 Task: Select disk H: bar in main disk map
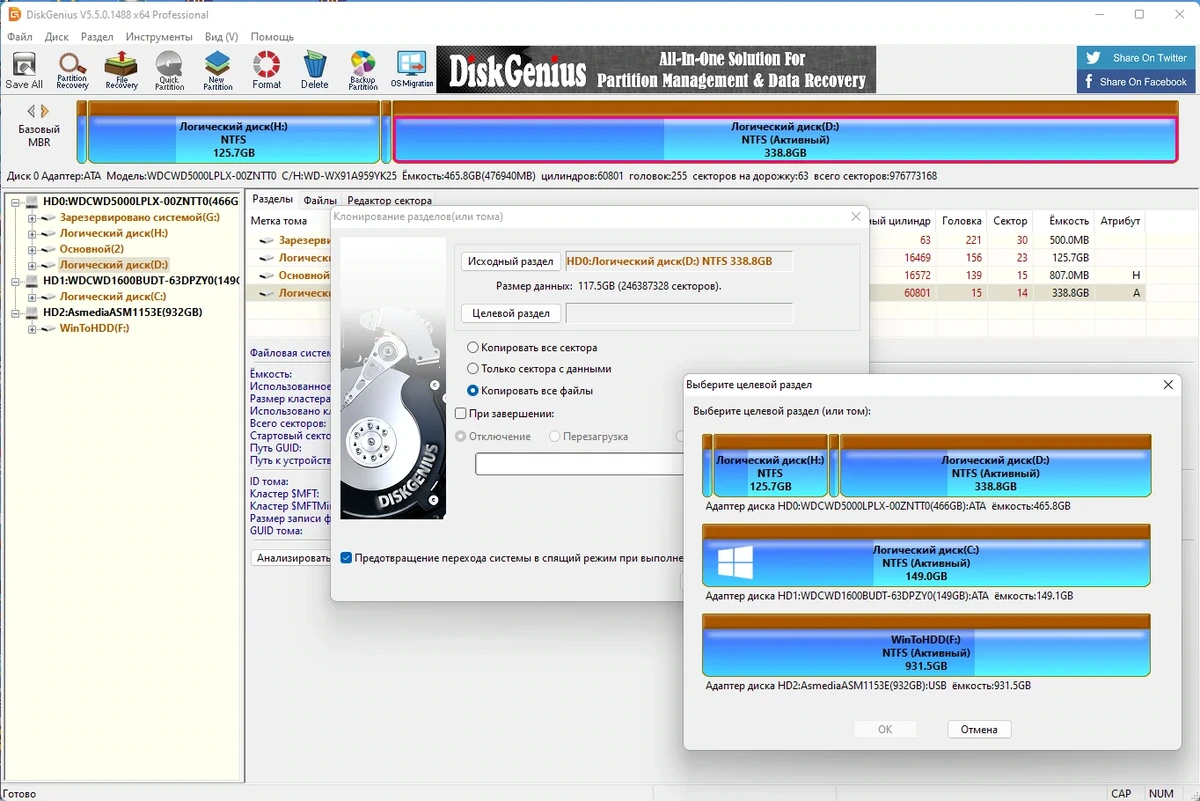coord(233,132)
